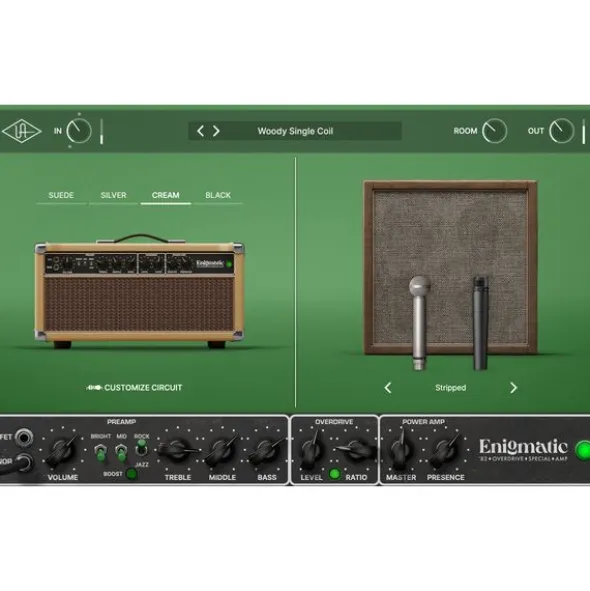590x591 pixels.
Task: Select the silver ribbon microphone
Action: click(419, 323)
